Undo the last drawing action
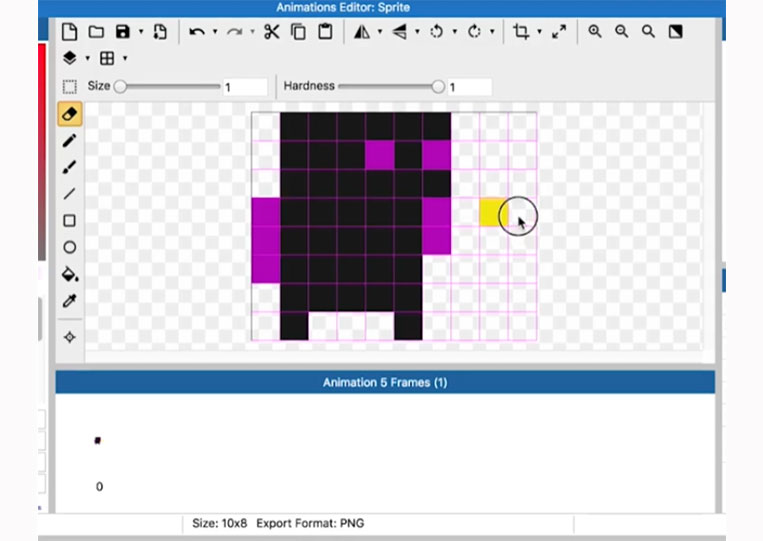This screenshot has width=763, height=541. click(197, 32)
